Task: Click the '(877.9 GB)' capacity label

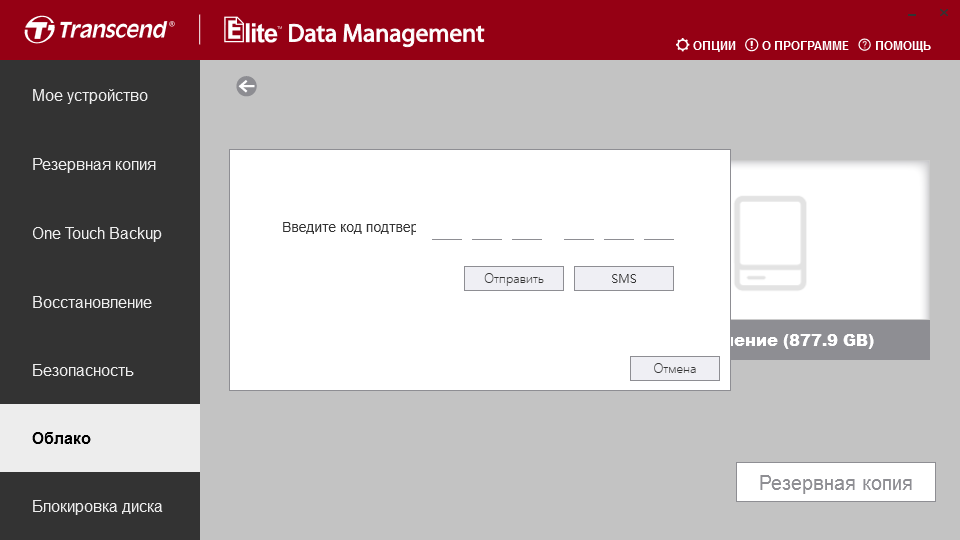Action: click(x=828, y=340)
